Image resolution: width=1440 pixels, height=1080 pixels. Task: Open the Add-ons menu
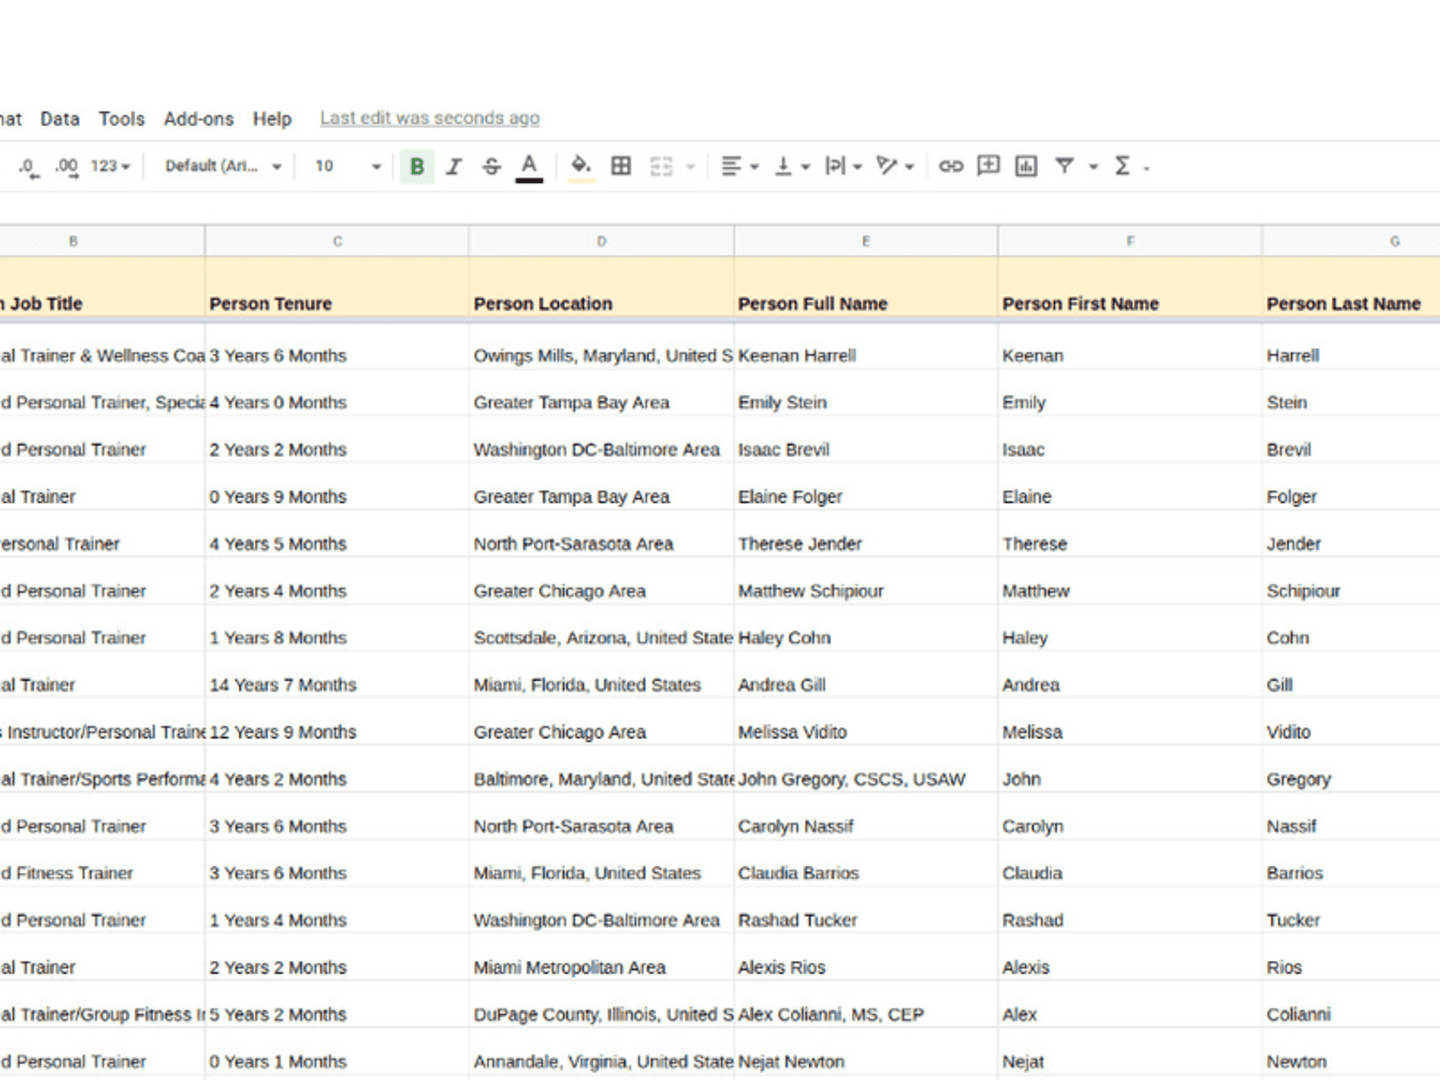click(x=199, y=119)
